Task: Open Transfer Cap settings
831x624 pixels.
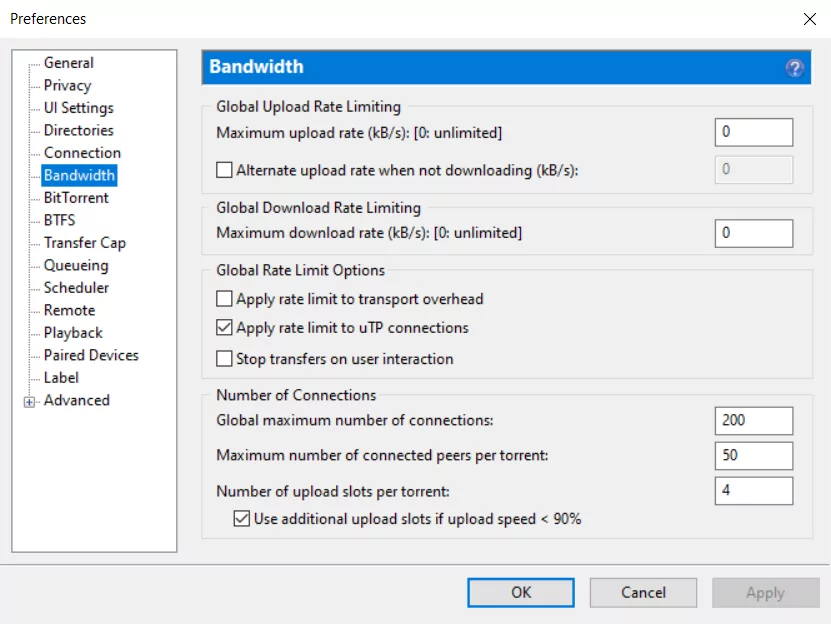Action: click(x=85, y=243)
